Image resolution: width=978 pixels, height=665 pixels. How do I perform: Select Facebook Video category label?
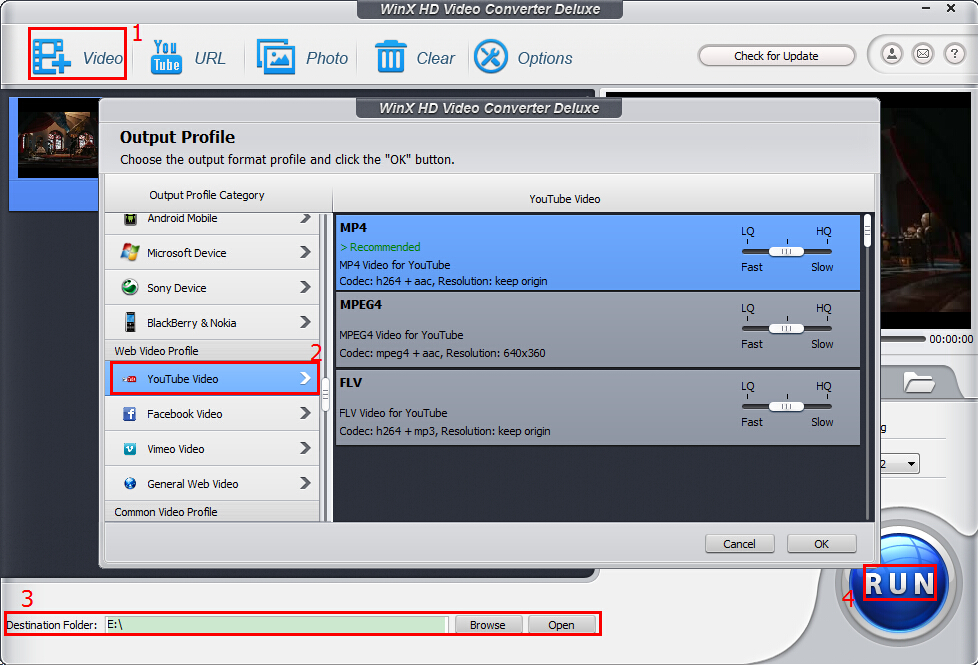185,414
